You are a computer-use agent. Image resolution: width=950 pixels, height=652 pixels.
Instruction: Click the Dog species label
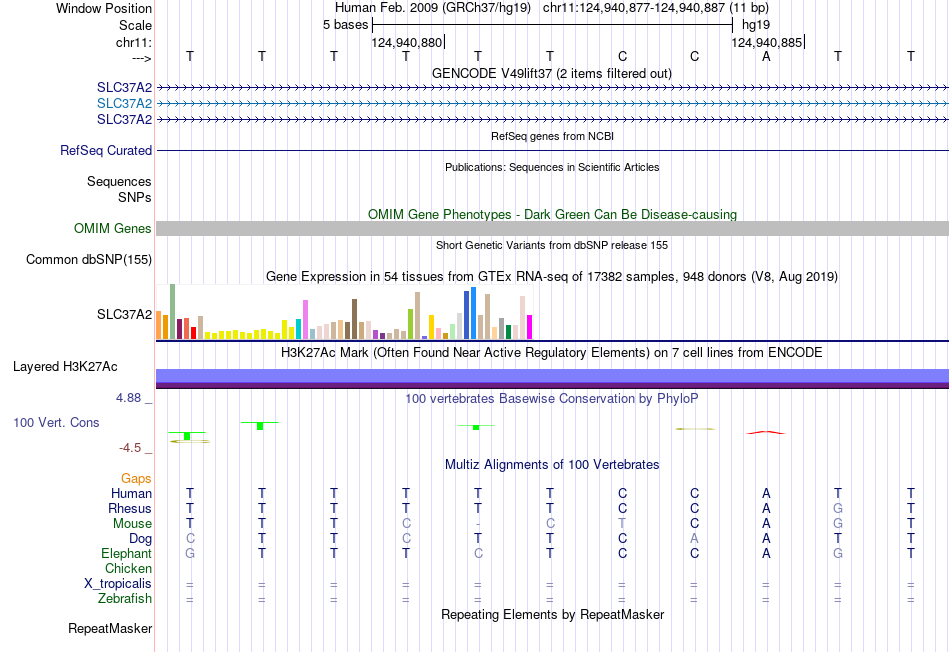[140, 539]
